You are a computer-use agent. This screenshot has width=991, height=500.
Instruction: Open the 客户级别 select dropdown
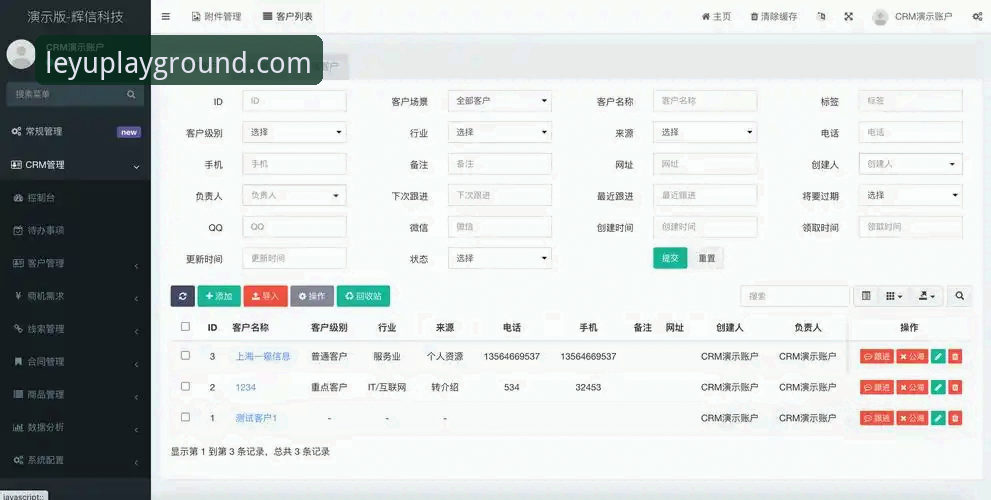pyautogui.click(x=294, y=133)
